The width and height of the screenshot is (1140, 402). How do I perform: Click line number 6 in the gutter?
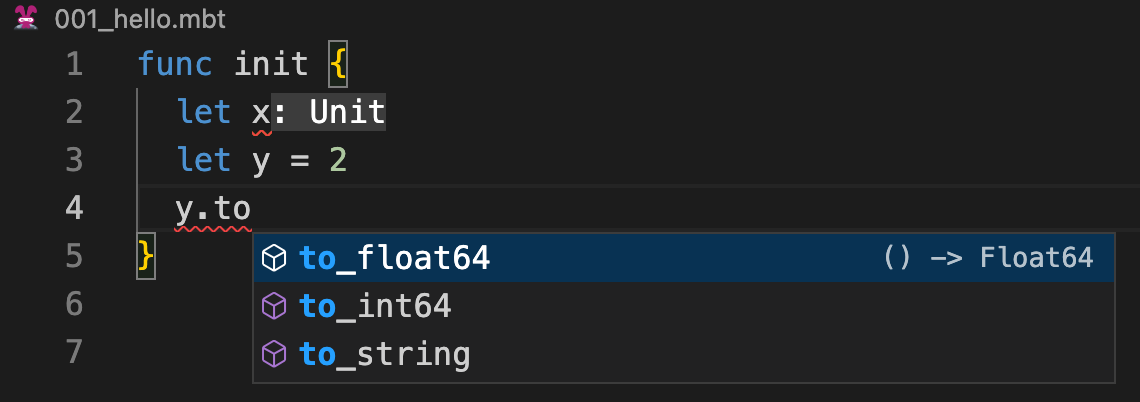point(73,304)
